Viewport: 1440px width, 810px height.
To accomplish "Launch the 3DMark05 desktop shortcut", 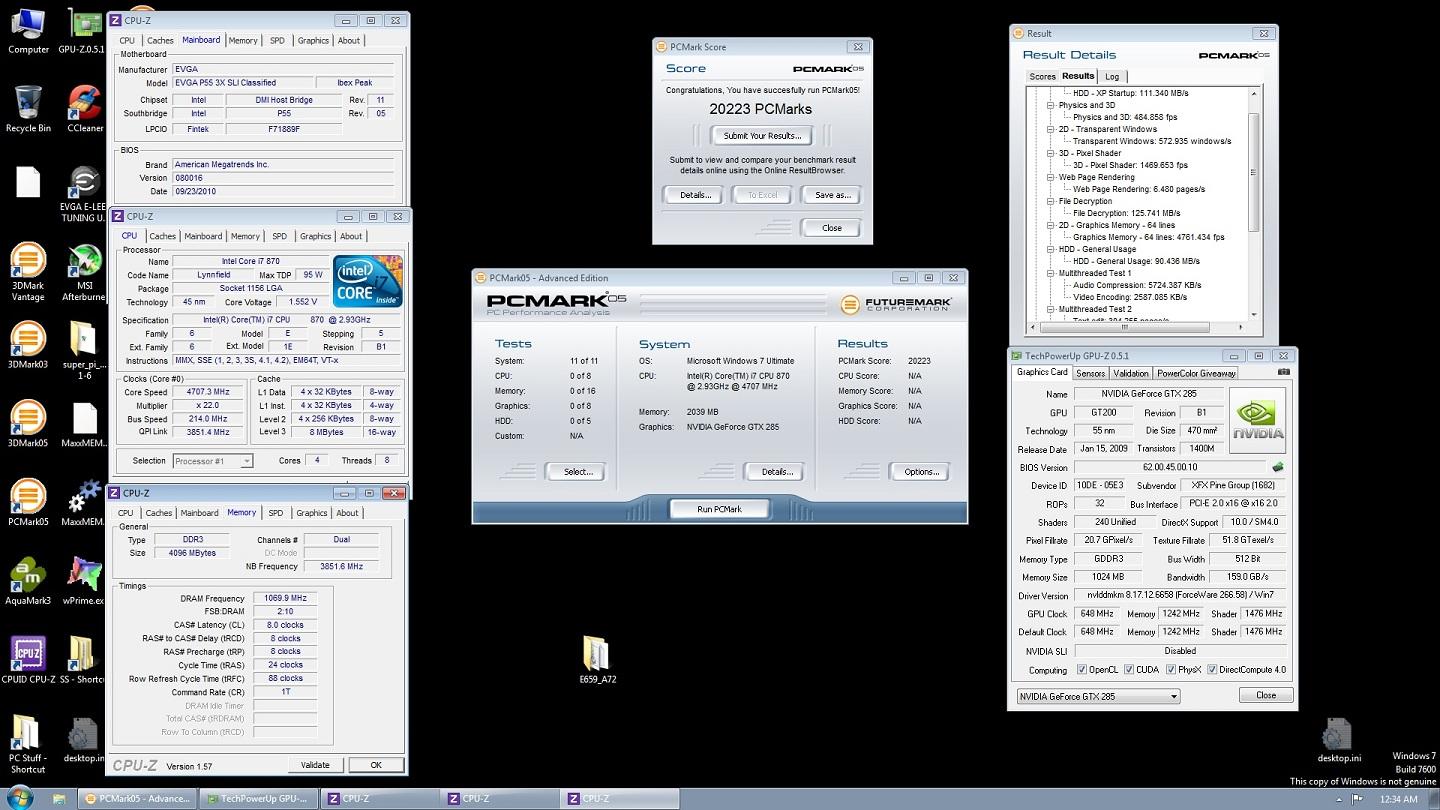I will [x=28, y=424].
